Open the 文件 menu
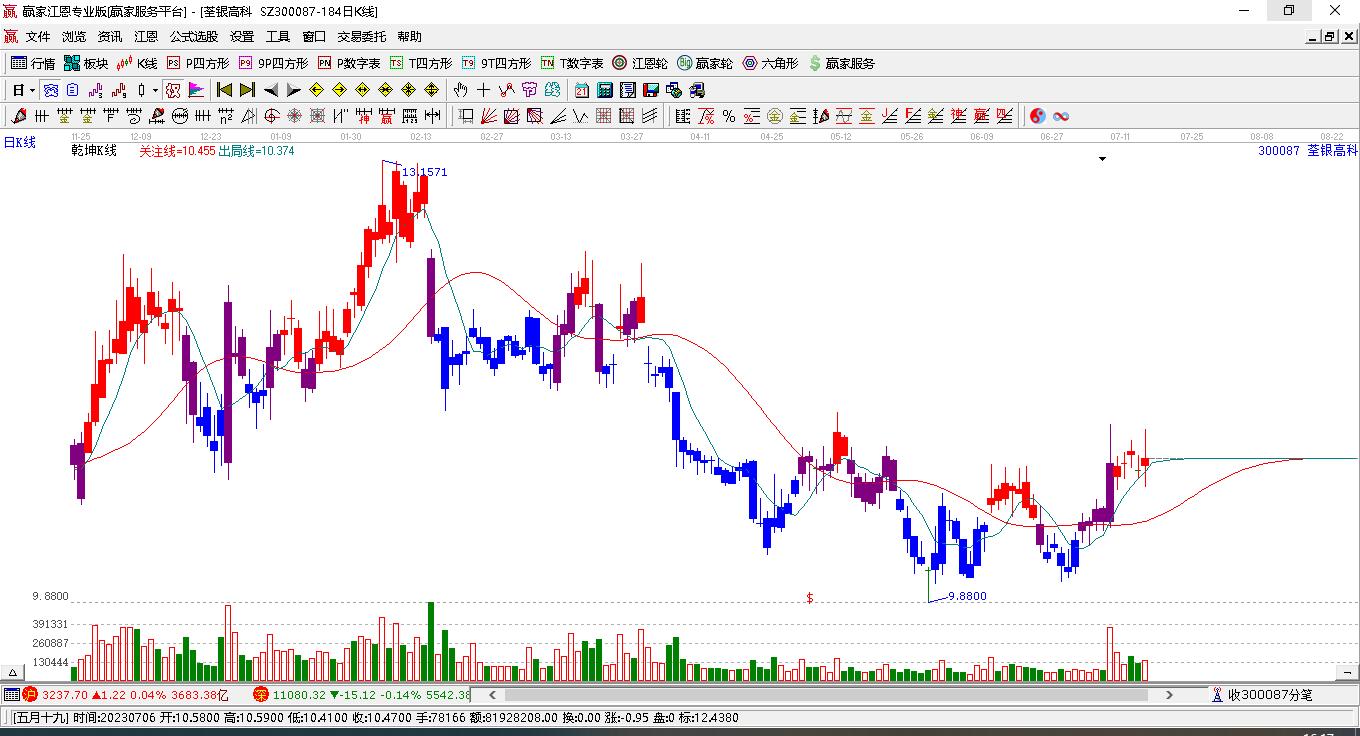Image resolution: width=1360 pixels, height=736 pixels. tap(38, 37)
